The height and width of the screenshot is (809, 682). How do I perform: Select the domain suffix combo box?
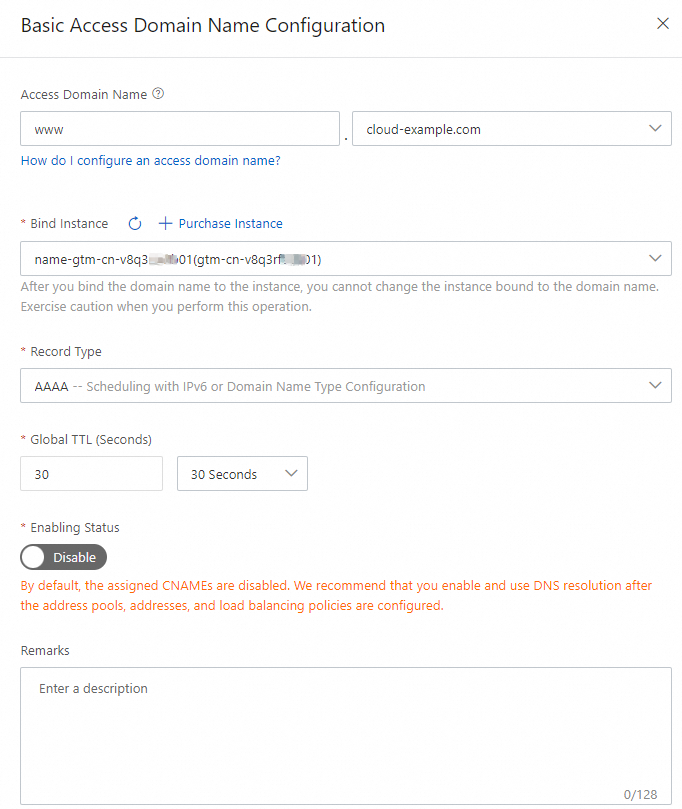pyautogui.click(x=511, y=128)
